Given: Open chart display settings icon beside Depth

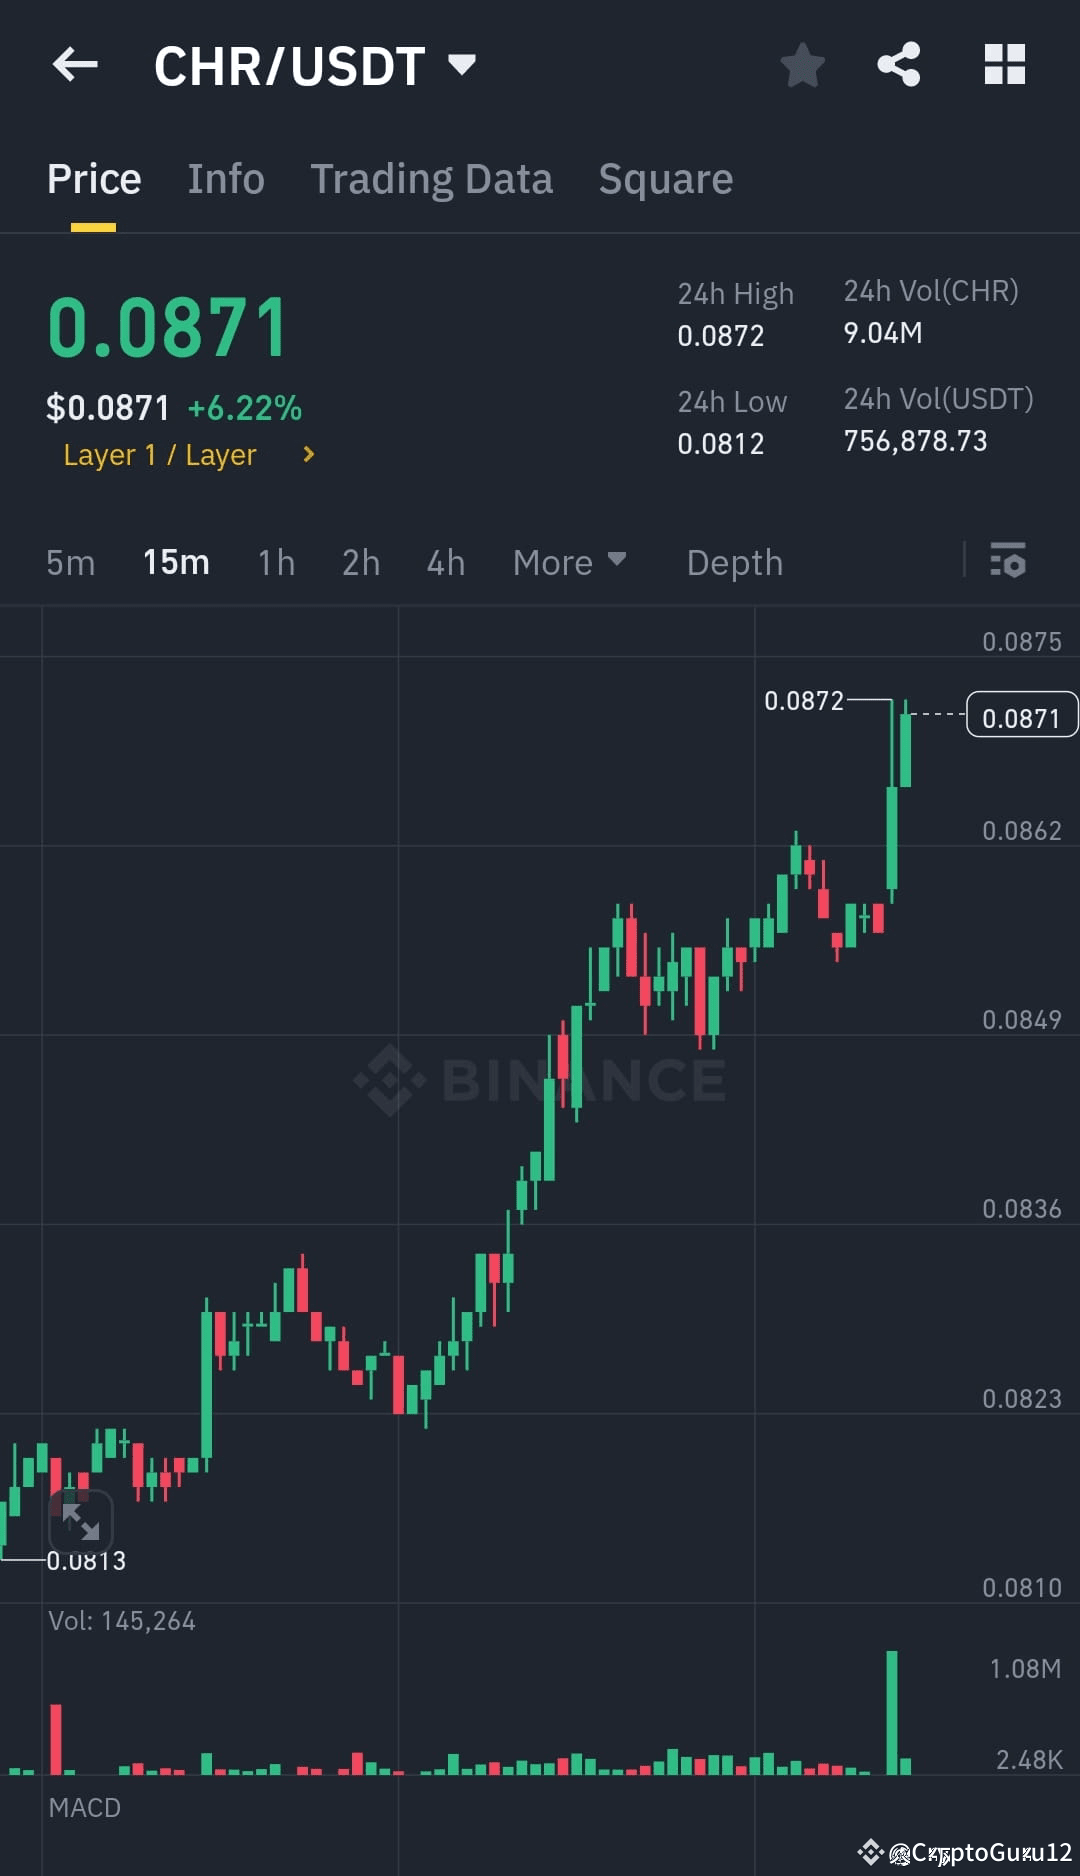Looking at the screenshot, I should click(1009, 562).
